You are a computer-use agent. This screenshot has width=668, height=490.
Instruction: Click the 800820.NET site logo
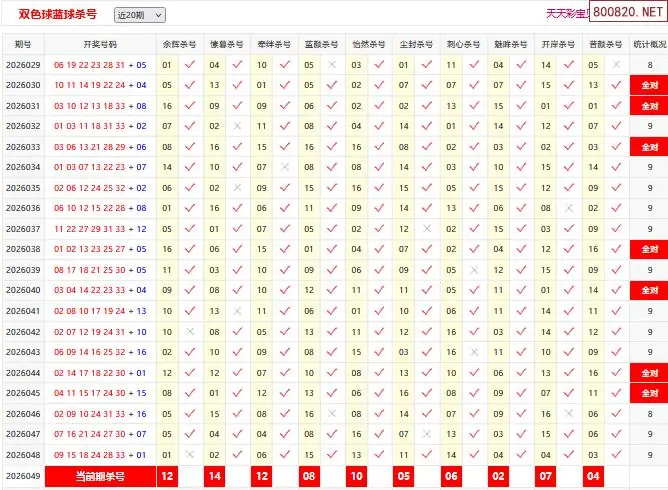coord(627,14)
